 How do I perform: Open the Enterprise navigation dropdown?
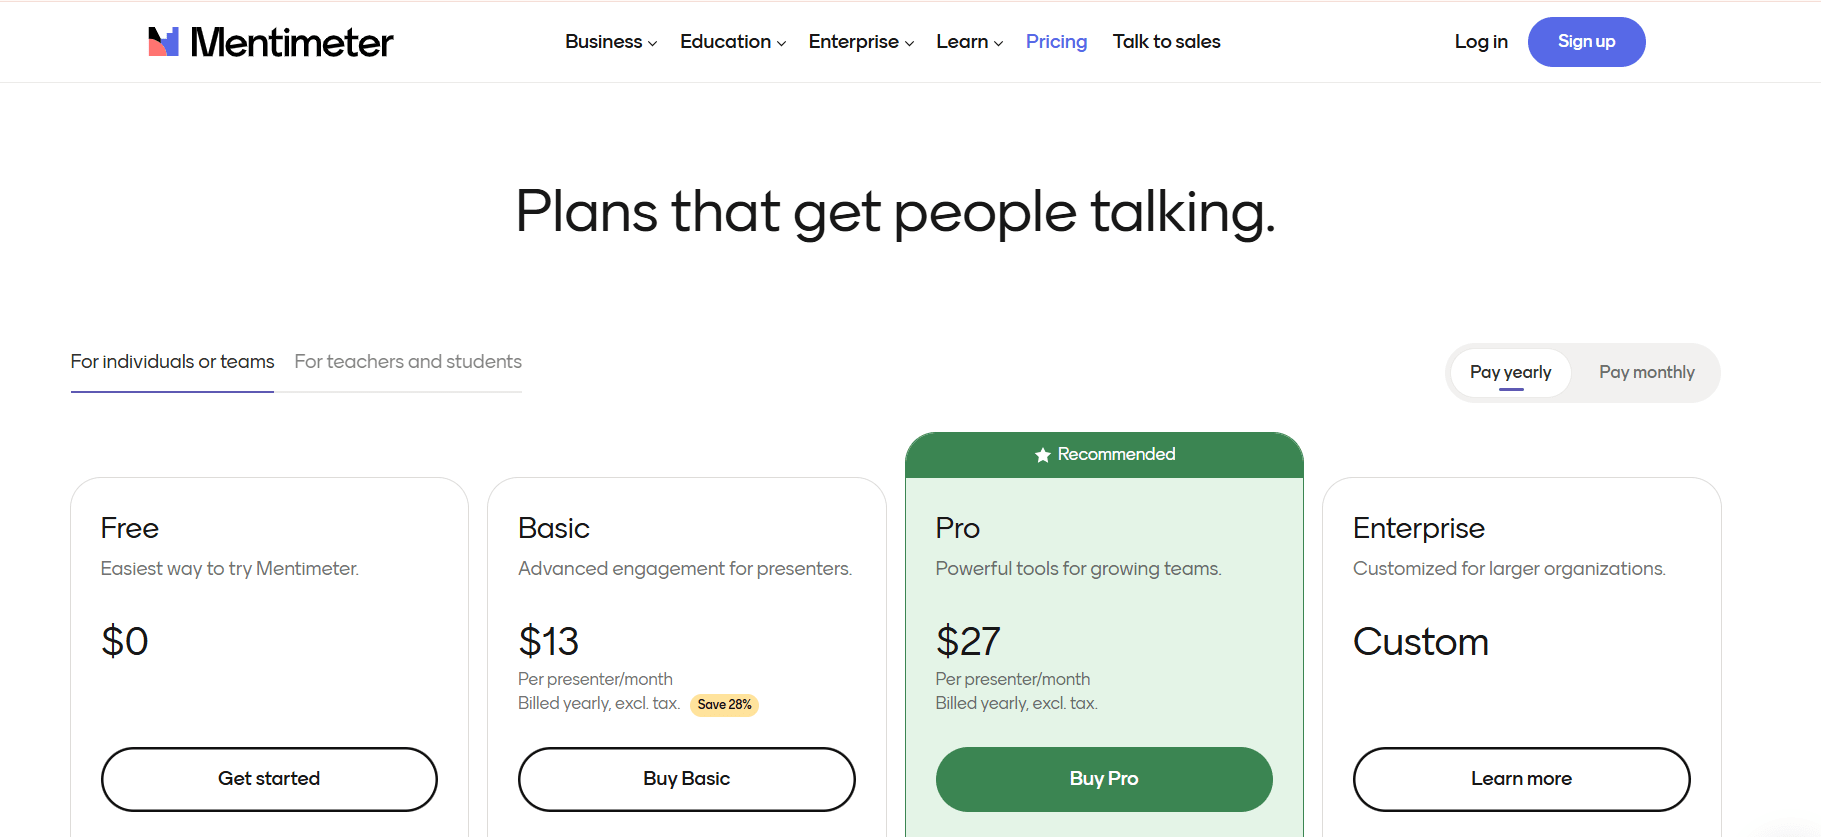(860, 42)
